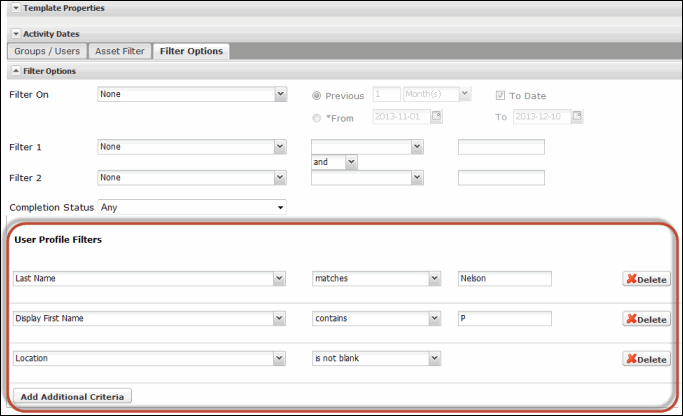
Task: Select the Previous radio button
Action: pyautogui.click(x=317, y=96)
